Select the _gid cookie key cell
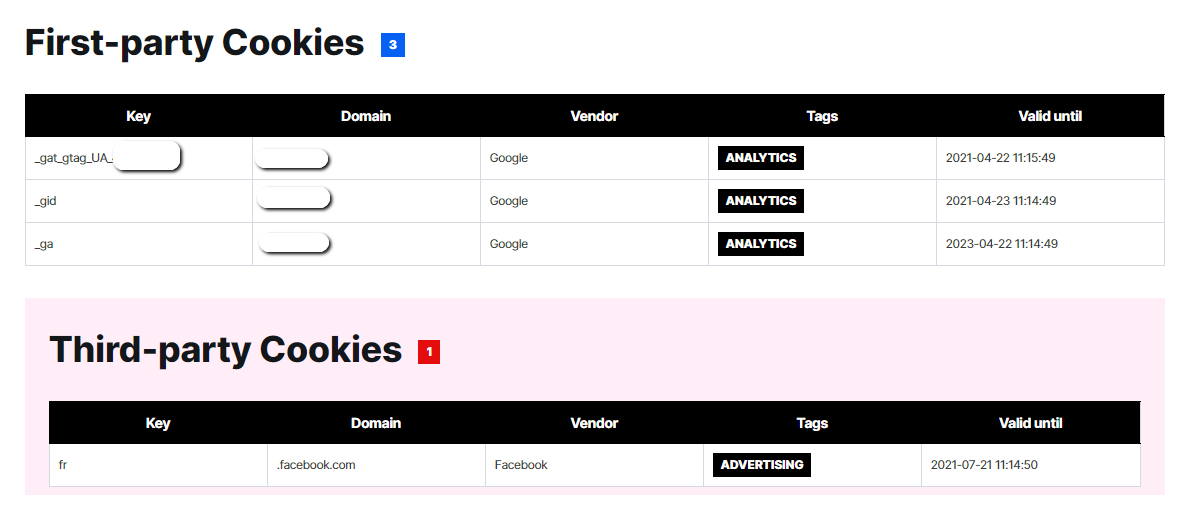This screenshot has width=1186, height=525. 45,201
